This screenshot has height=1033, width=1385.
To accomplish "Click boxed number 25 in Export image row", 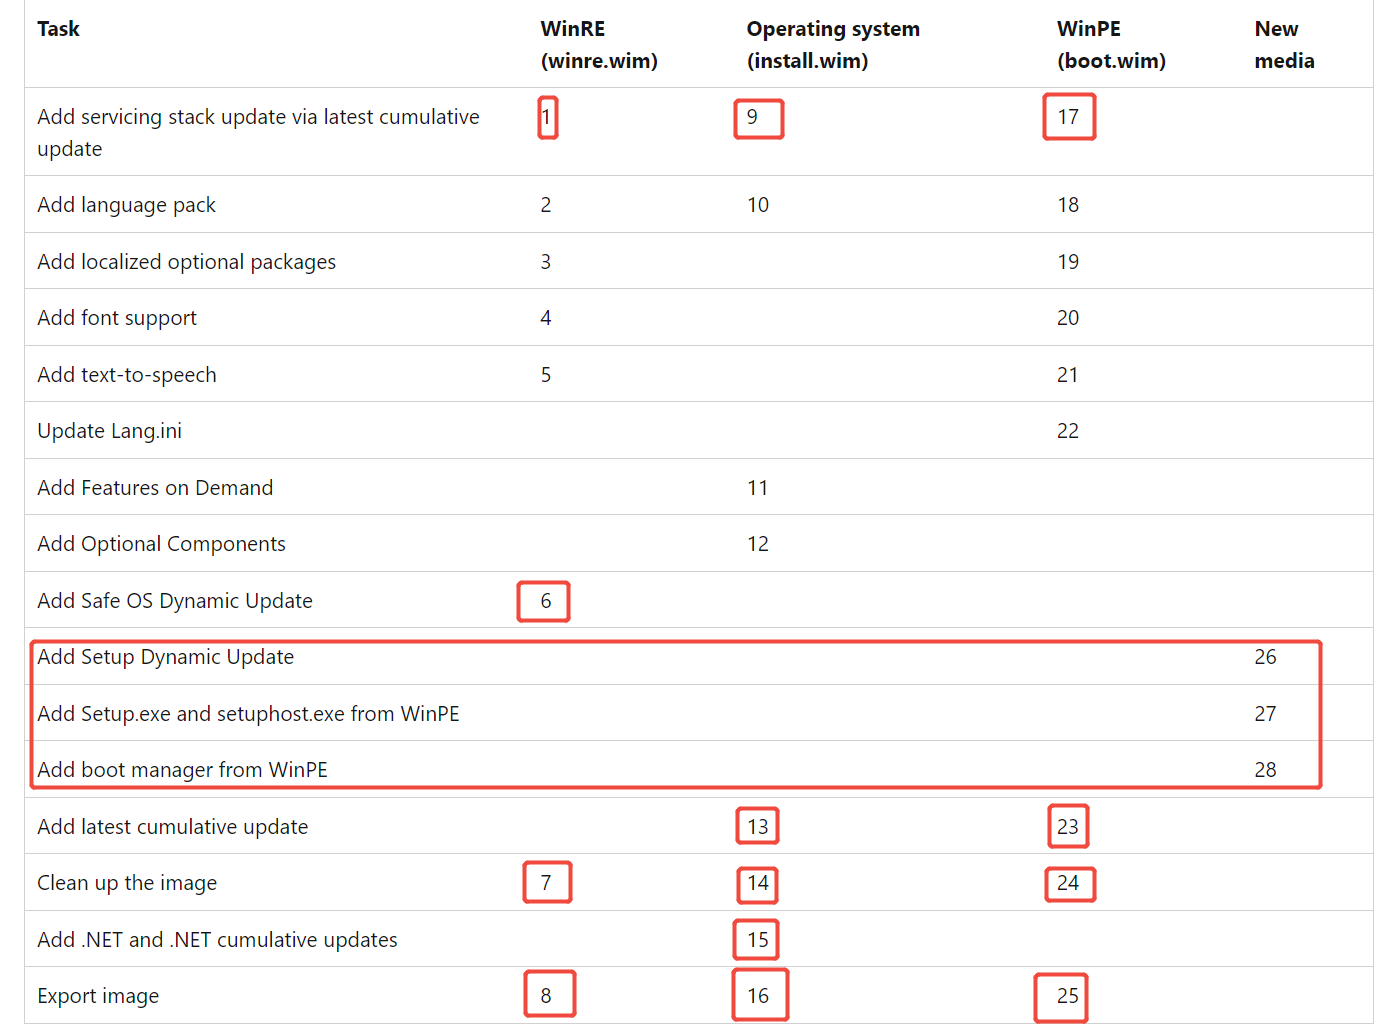I will tap(1061, 998).
